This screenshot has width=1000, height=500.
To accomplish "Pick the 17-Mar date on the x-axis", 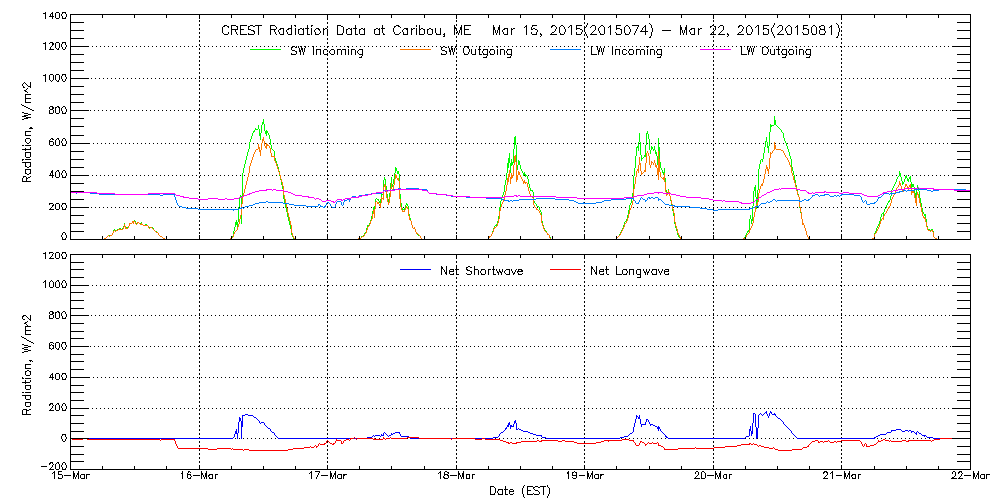I will (327, 476).
